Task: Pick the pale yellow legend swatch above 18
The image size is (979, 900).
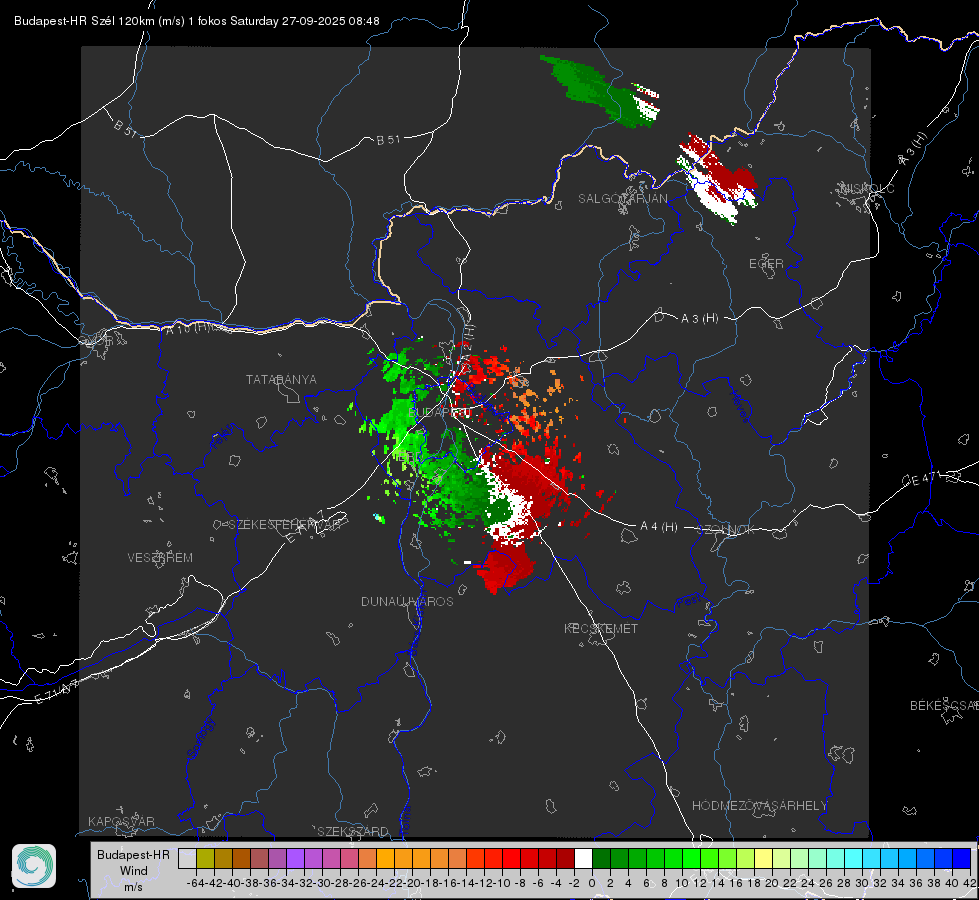Action: tap(764, 858)
